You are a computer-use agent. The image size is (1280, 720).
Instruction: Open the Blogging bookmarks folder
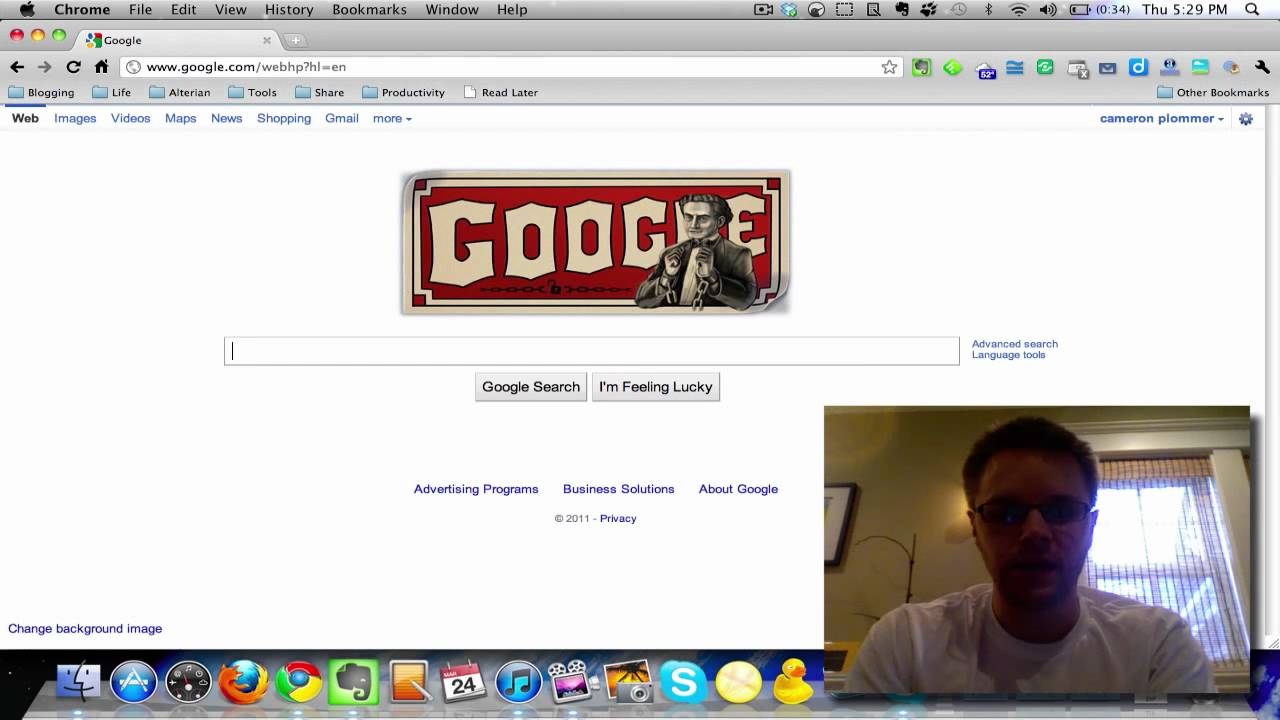click(41, 92)
